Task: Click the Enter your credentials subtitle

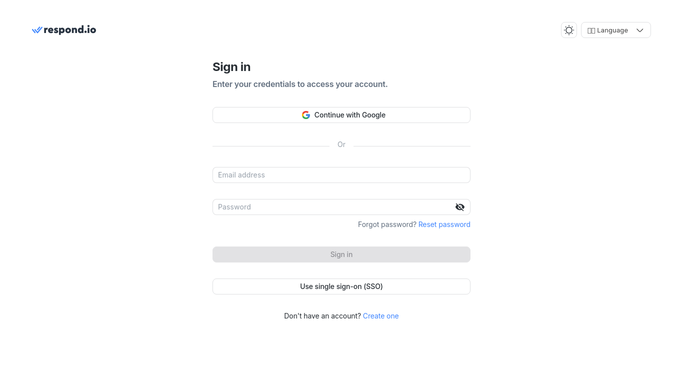Action: [300, 84]
